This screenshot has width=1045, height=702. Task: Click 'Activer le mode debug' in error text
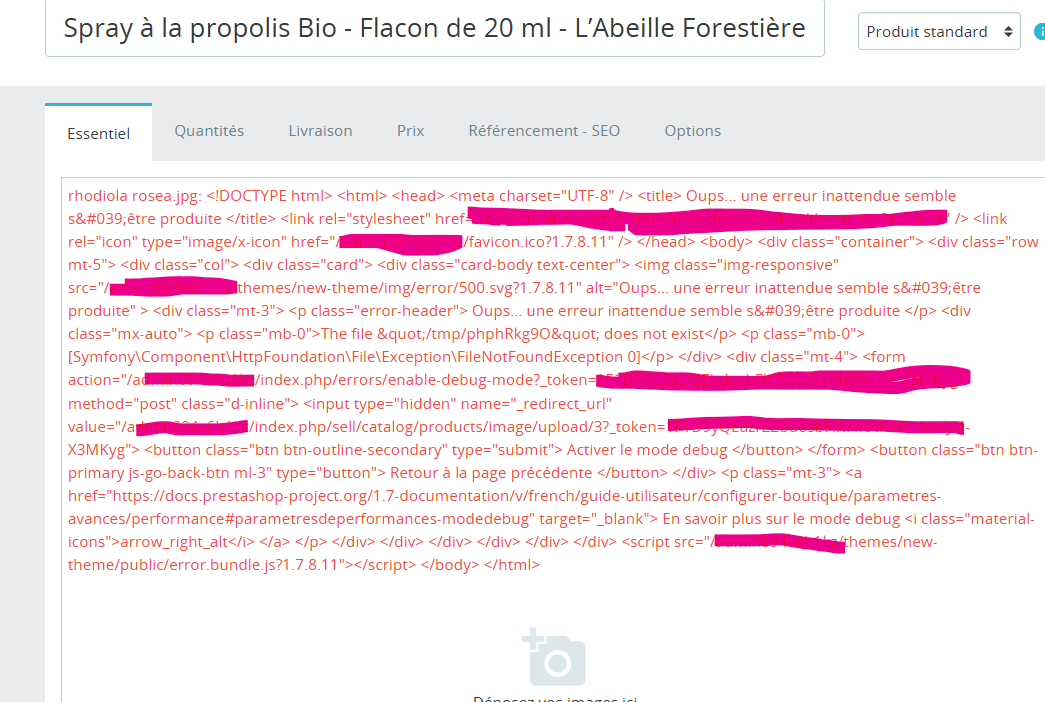tap(647, 450)
